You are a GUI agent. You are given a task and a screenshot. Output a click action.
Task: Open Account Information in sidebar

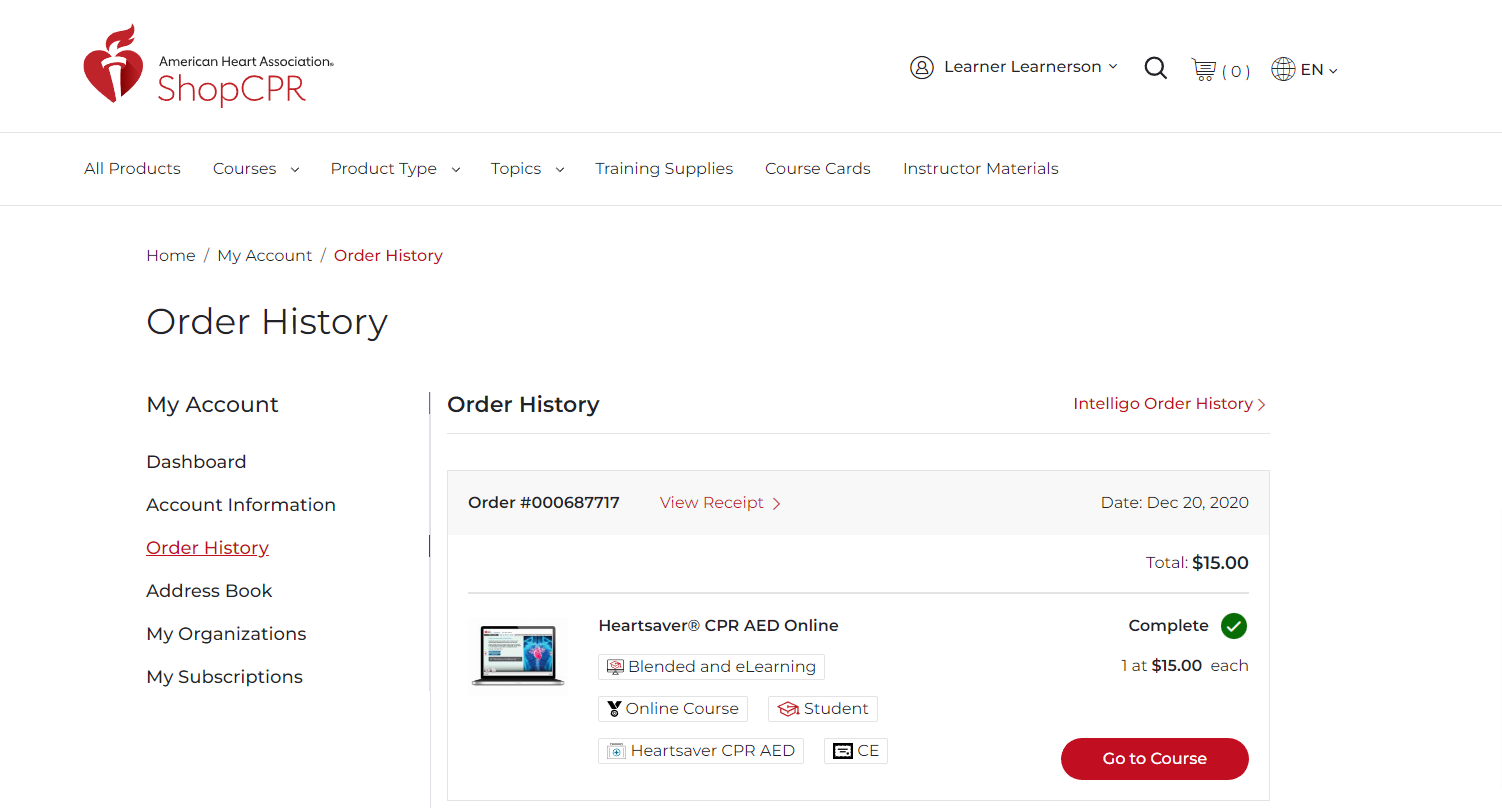(241, 505)
